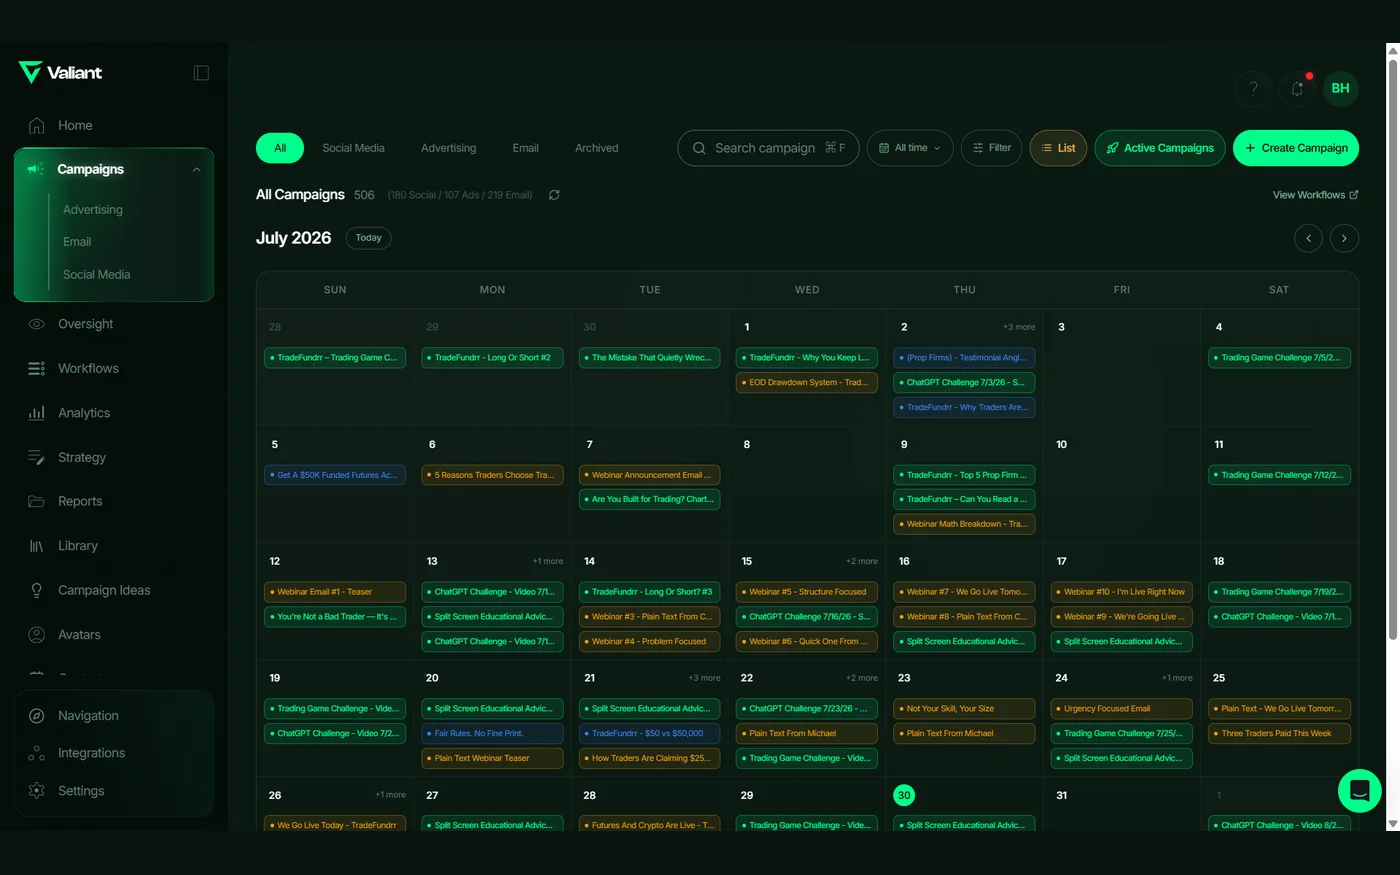The image size is (1400, 875).
Task: Open 'The Mistake That Quietly Wrec...' event
Action: (650, 357)
